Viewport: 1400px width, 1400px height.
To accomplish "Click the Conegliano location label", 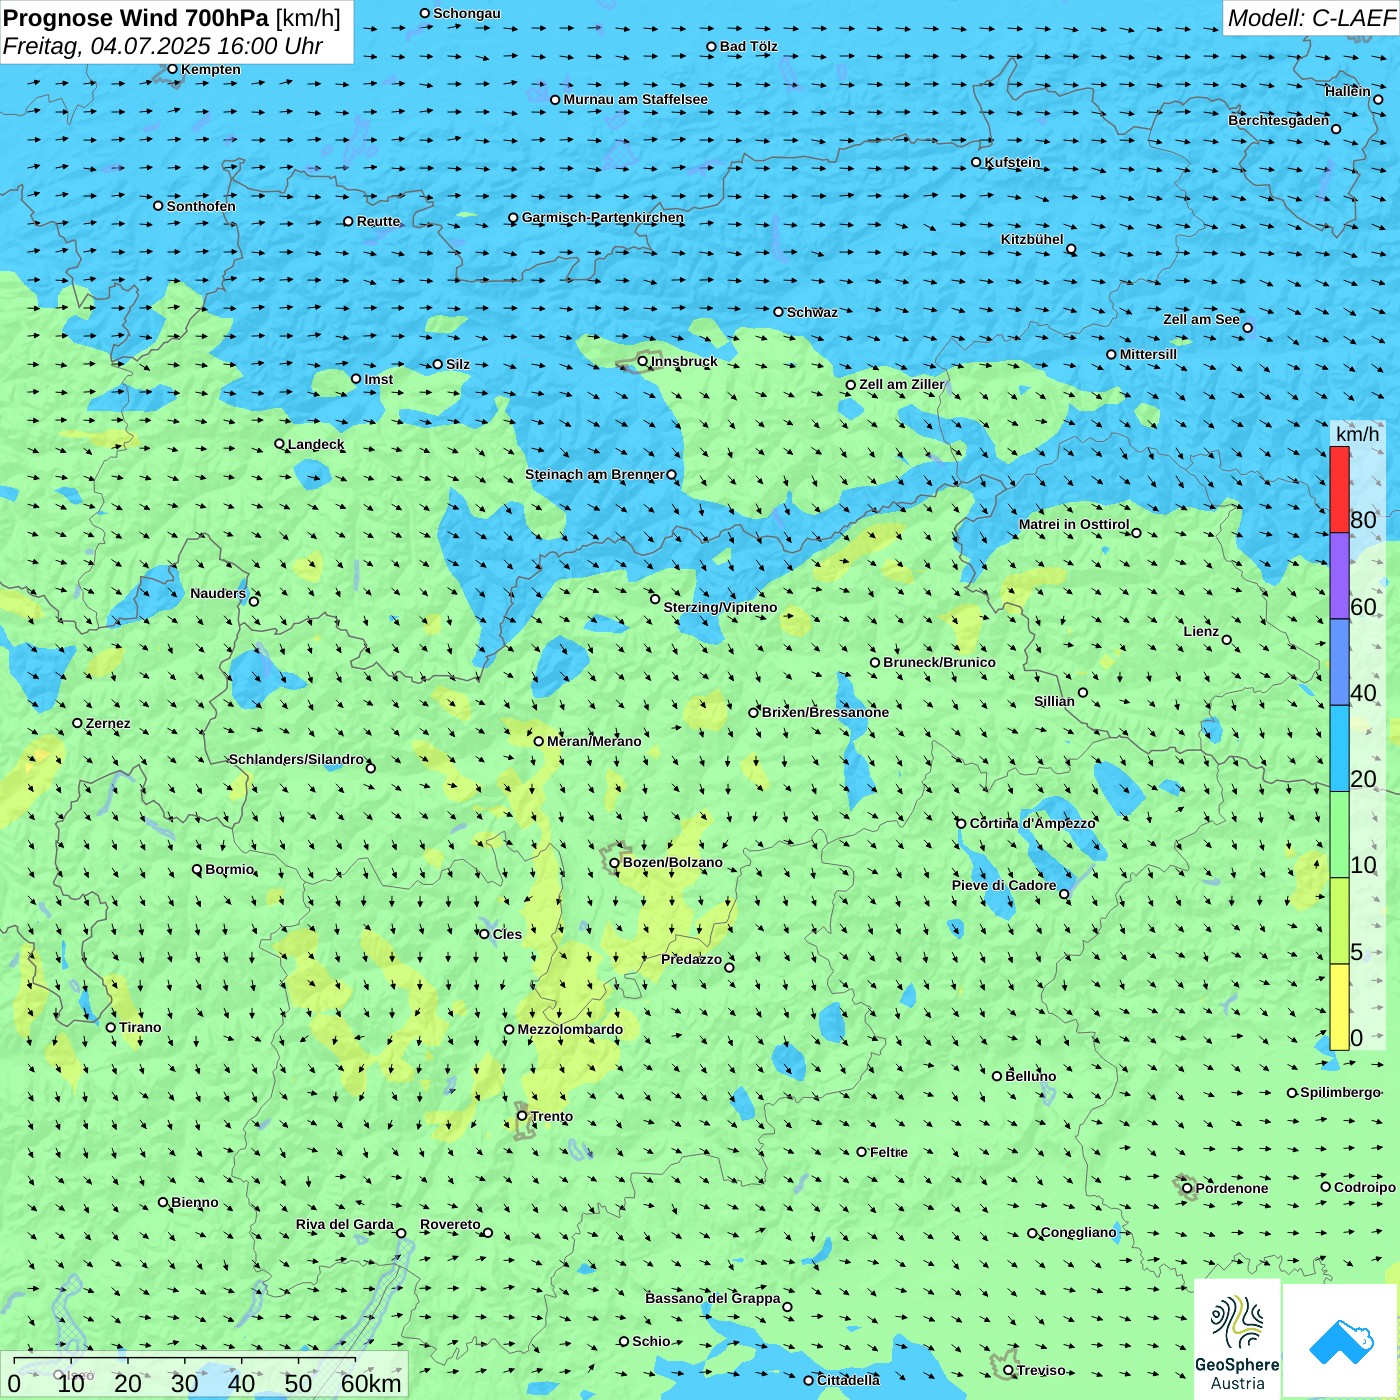I will 1079,1232.
